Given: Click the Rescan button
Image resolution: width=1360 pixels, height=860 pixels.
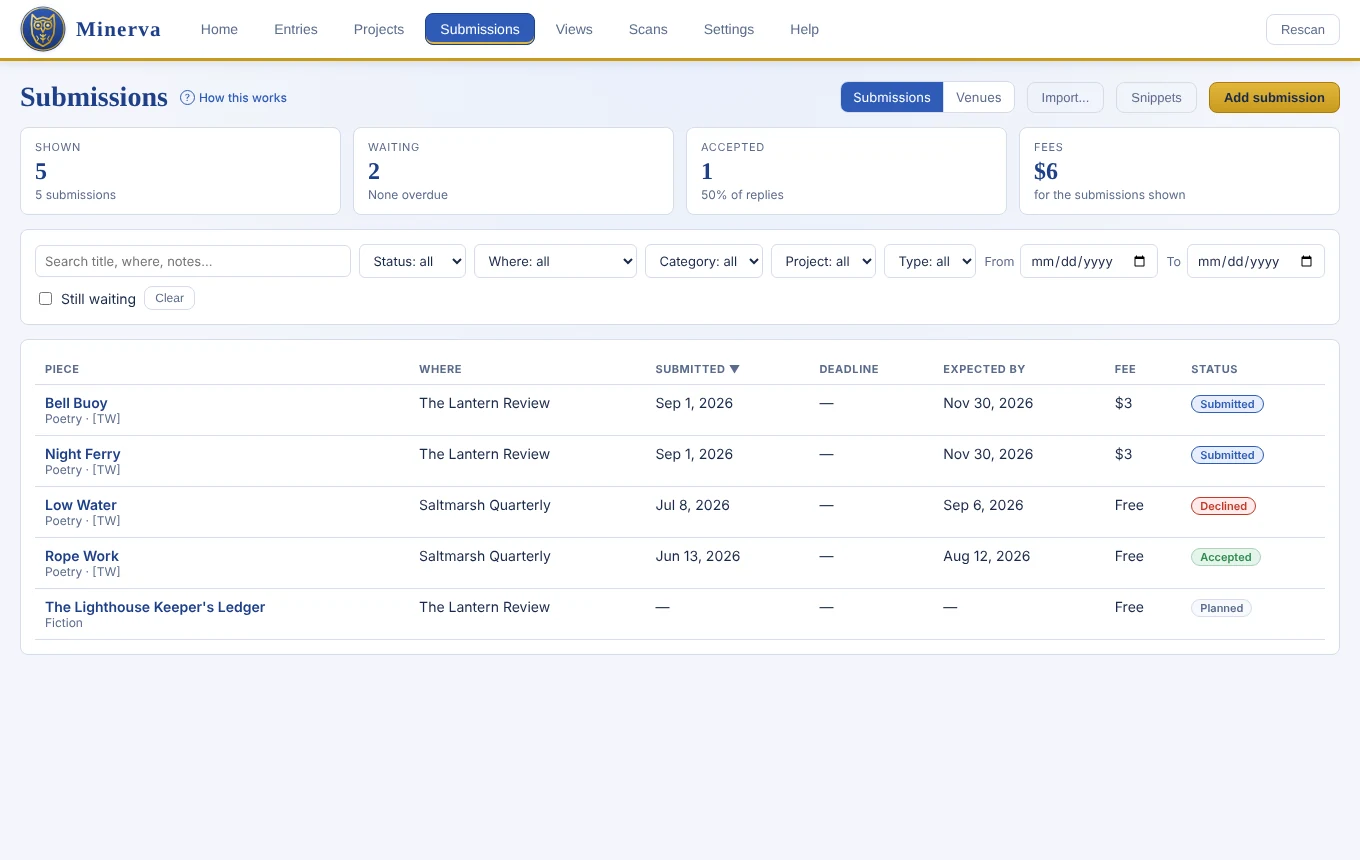Looking at the screenshot, I should point(1303,29).
